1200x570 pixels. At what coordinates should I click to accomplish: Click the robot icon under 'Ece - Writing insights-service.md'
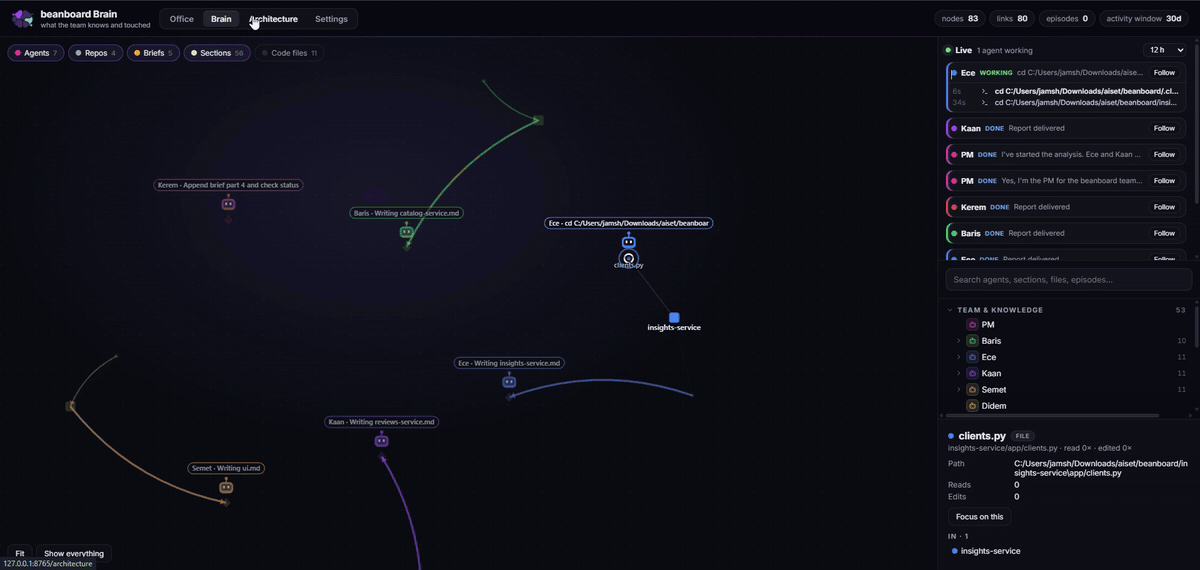coord(509,382)
